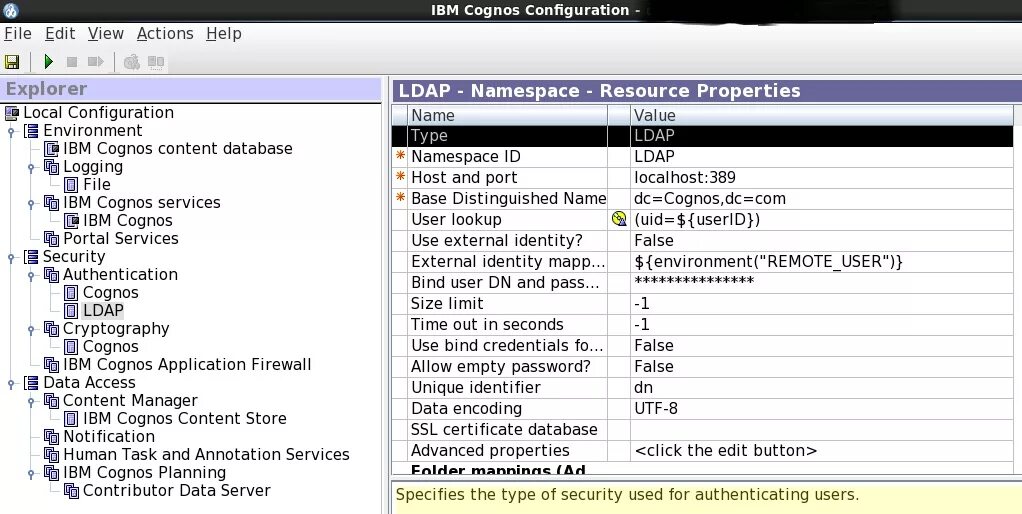Collapse the Cryptography tree node
The height and width of the screenshot is (514, 1022).
[31, 330]
